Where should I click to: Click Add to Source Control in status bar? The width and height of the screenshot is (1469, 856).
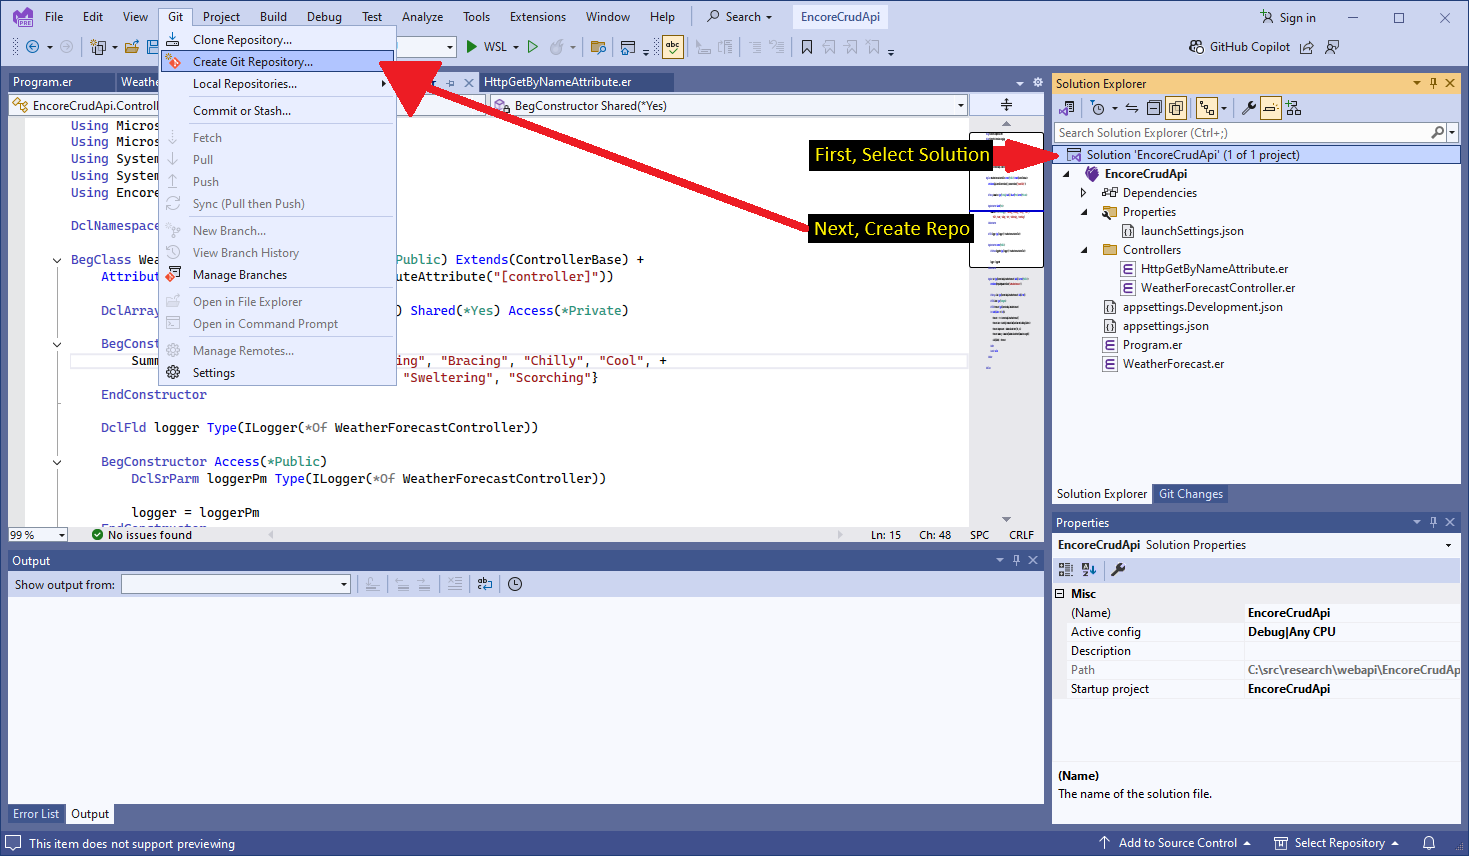[1176, 843]
